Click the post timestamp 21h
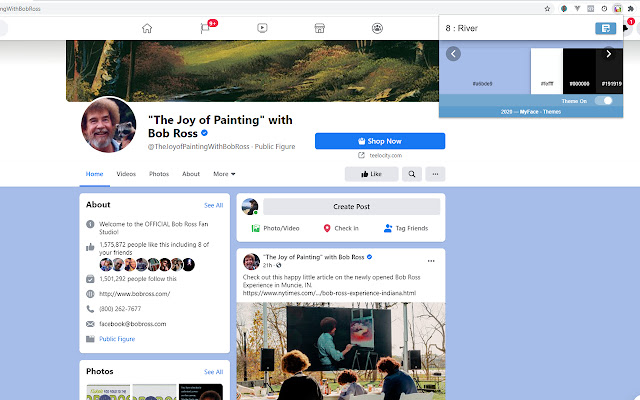 (267, 265)
